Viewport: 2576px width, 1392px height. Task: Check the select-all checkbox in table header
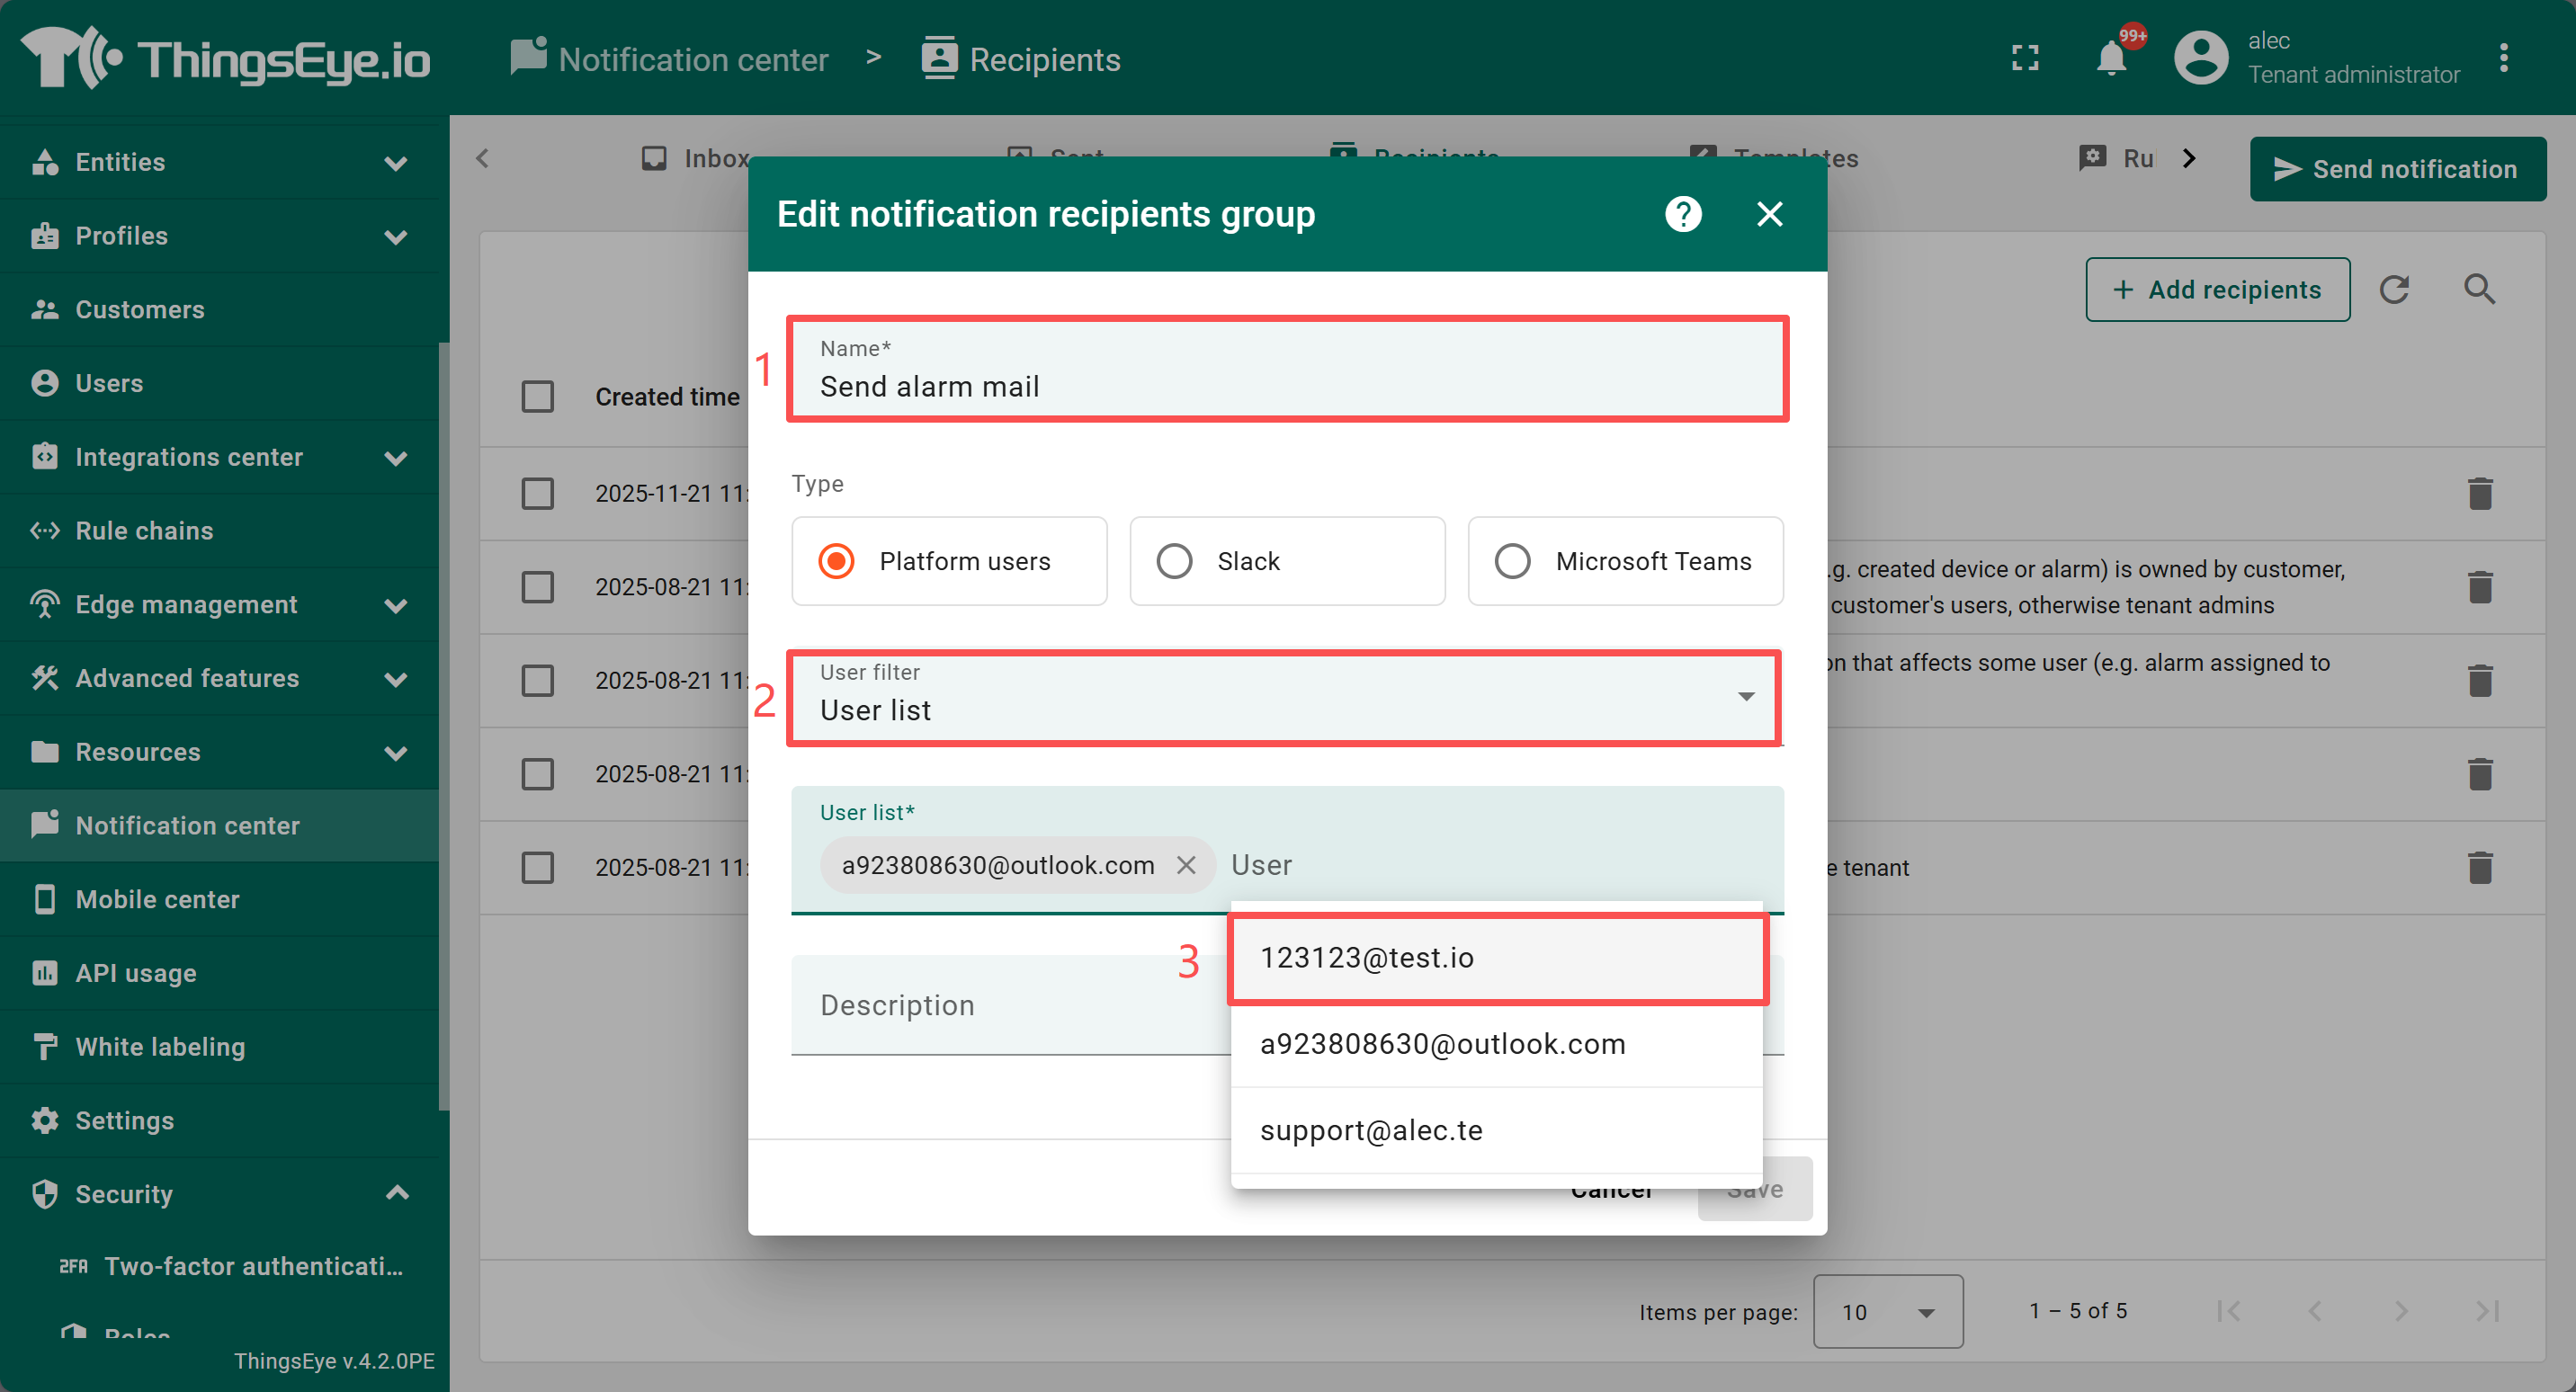(538, 397)
